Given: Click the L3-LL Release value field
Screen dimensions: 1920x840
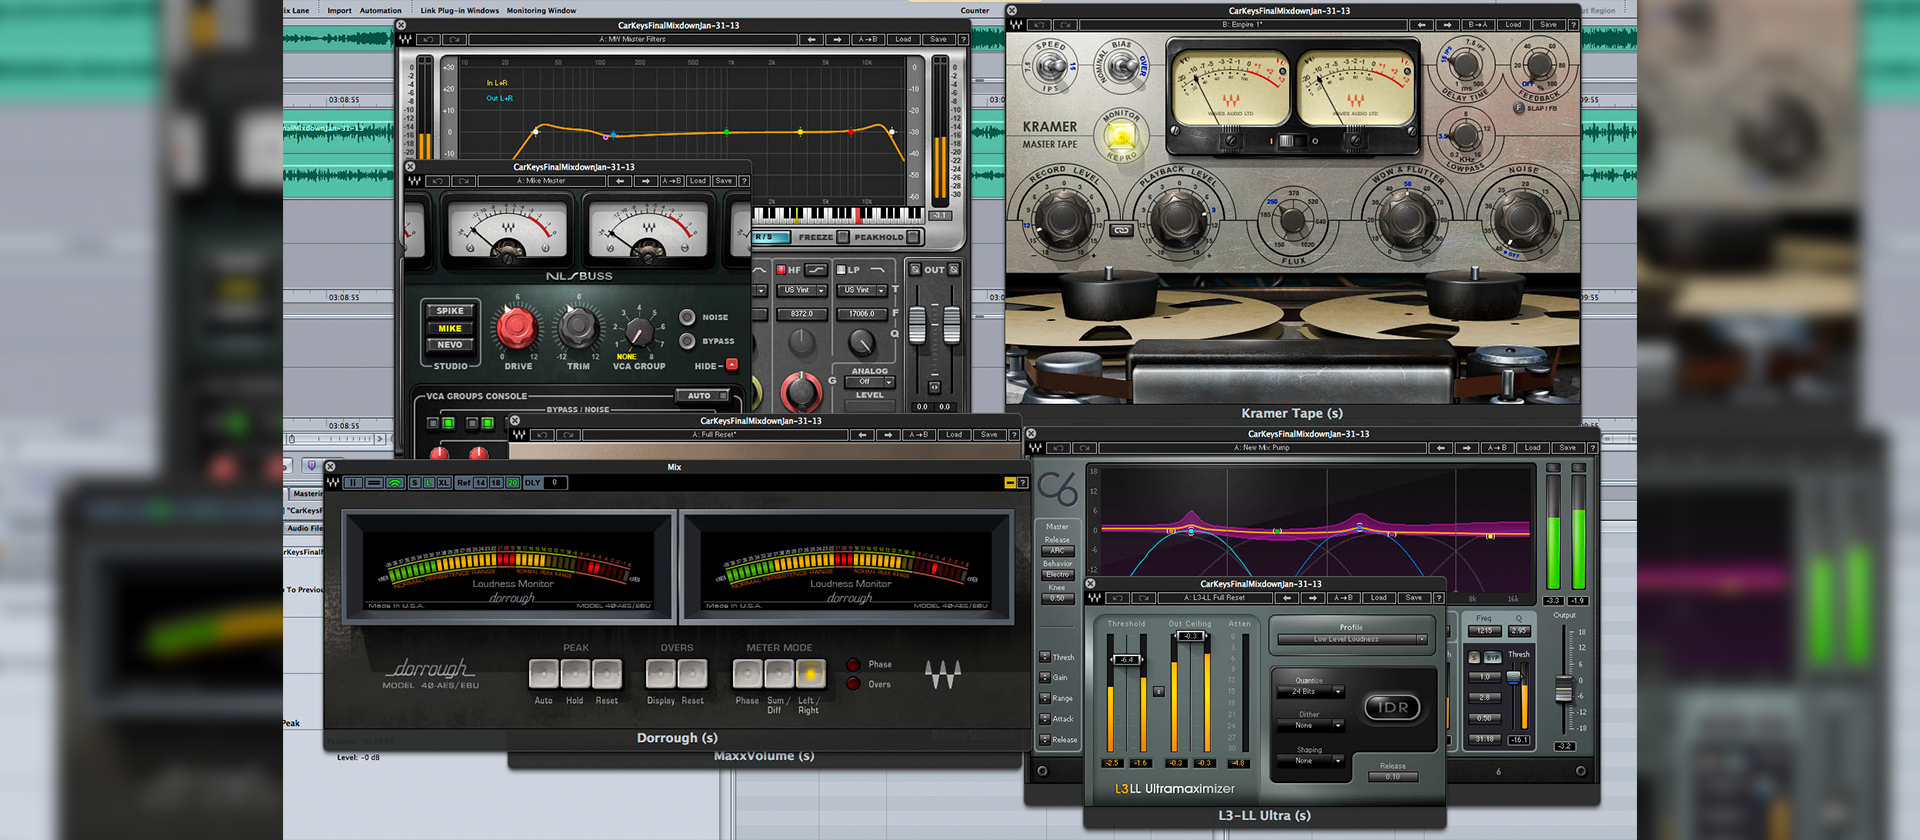Looking at the screenshot, I should click(x=1393, y=777).
